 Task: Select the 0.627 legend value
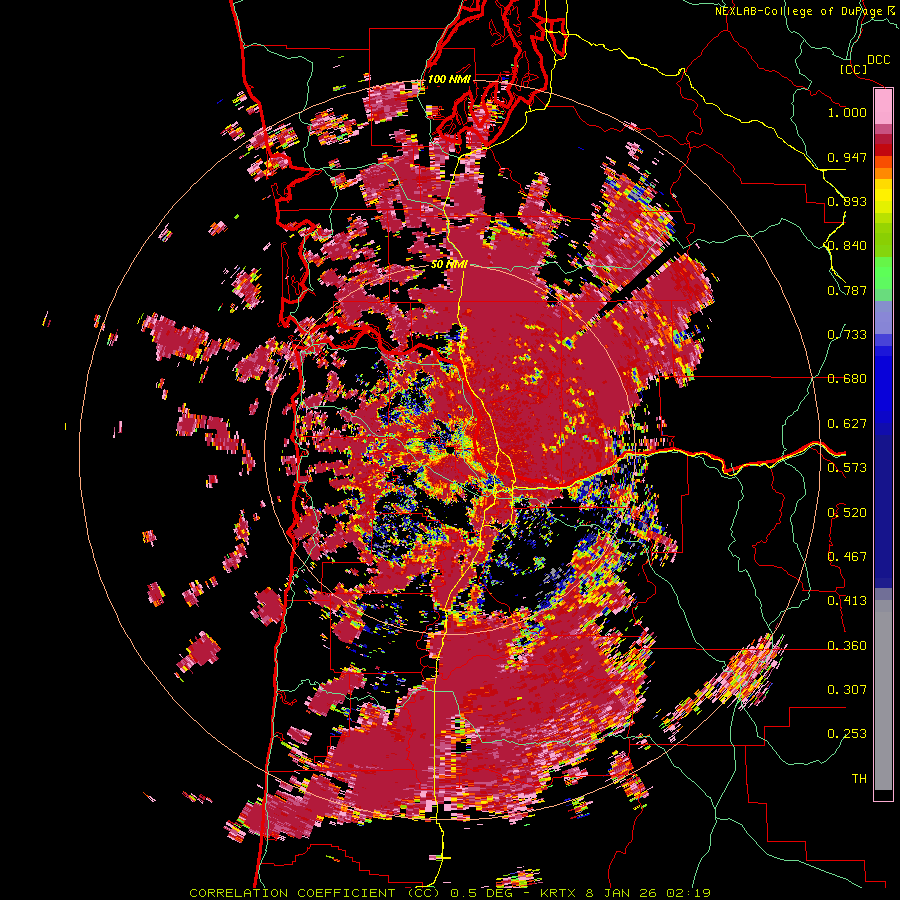(x=847, y=424)
